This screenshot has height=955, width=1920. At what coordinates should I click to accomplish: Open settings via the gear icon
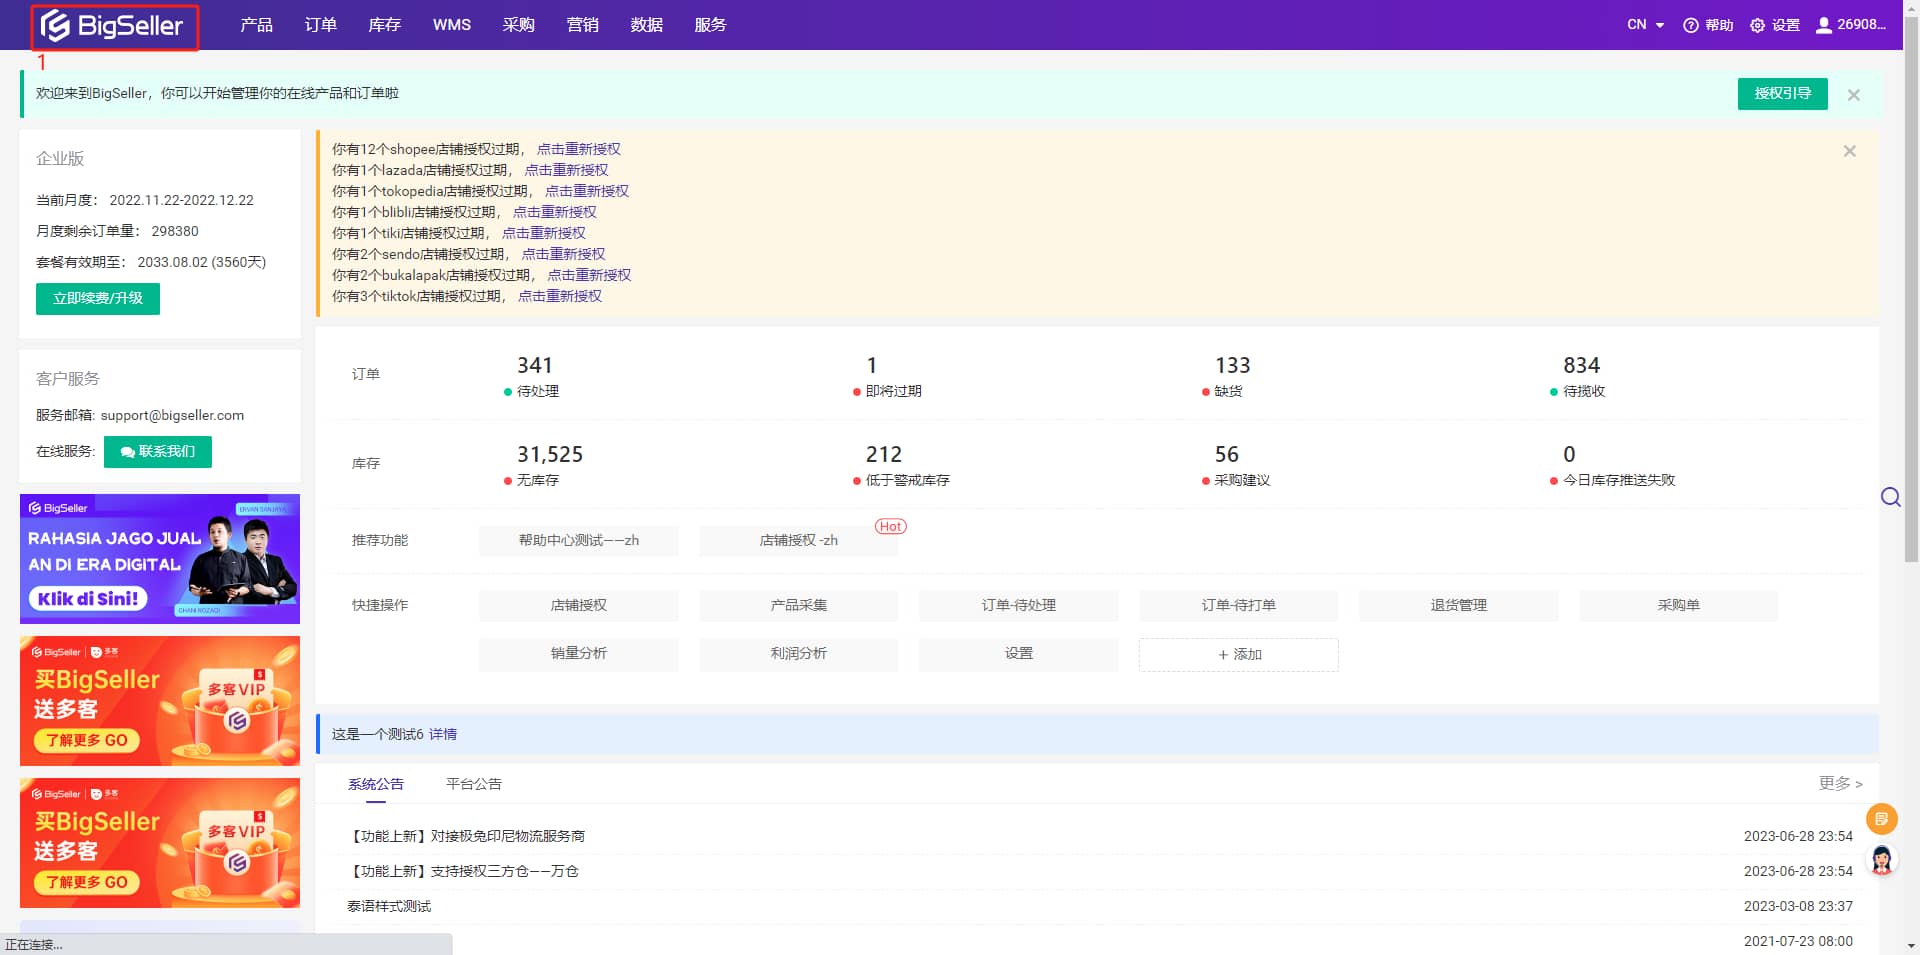pos(1757,25)
